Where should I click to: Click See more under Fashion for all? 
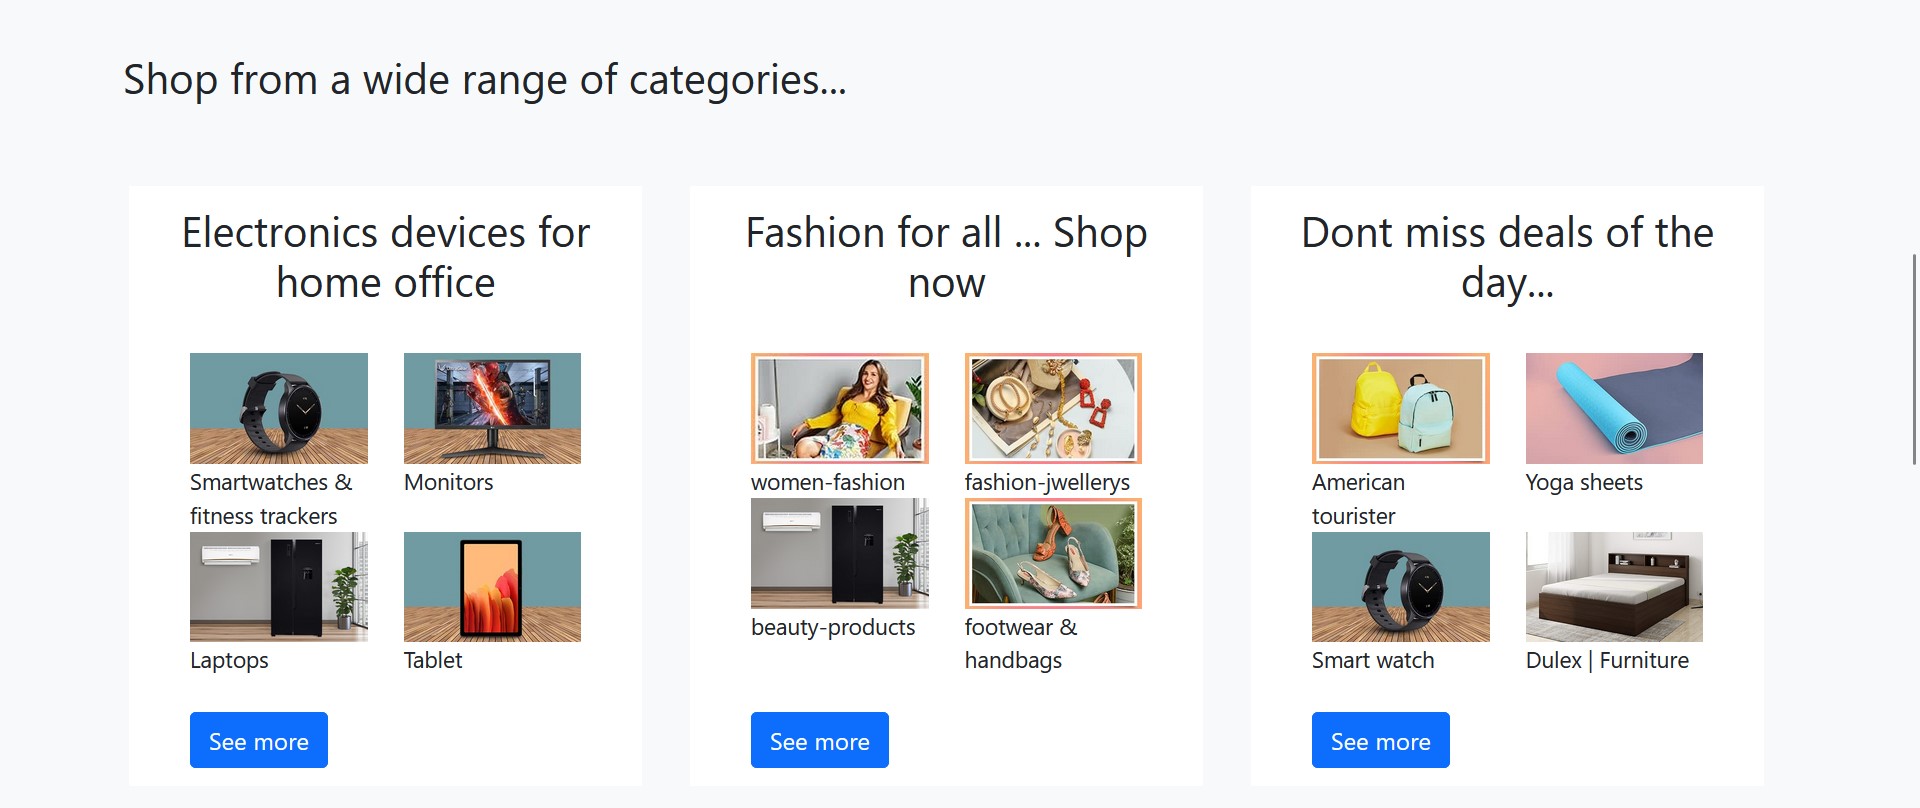[x=820, y=740]
